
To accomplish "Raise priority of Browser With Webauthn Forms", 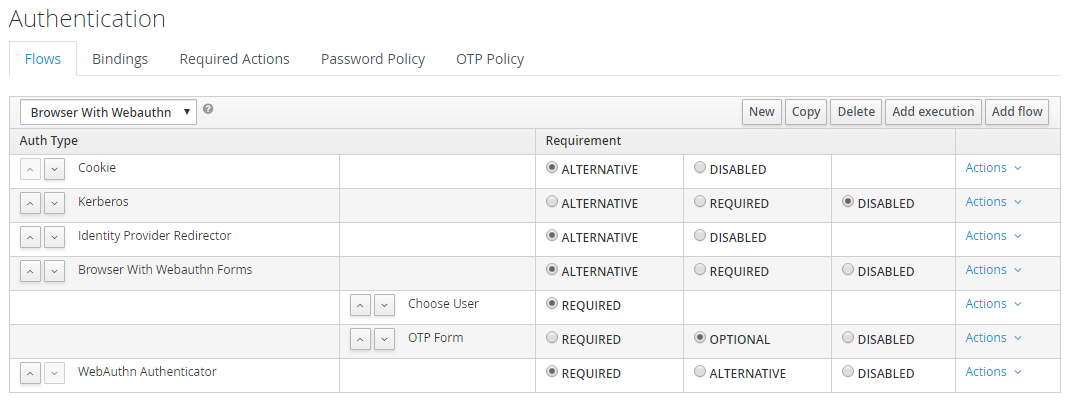I will [x=31, y=271].
